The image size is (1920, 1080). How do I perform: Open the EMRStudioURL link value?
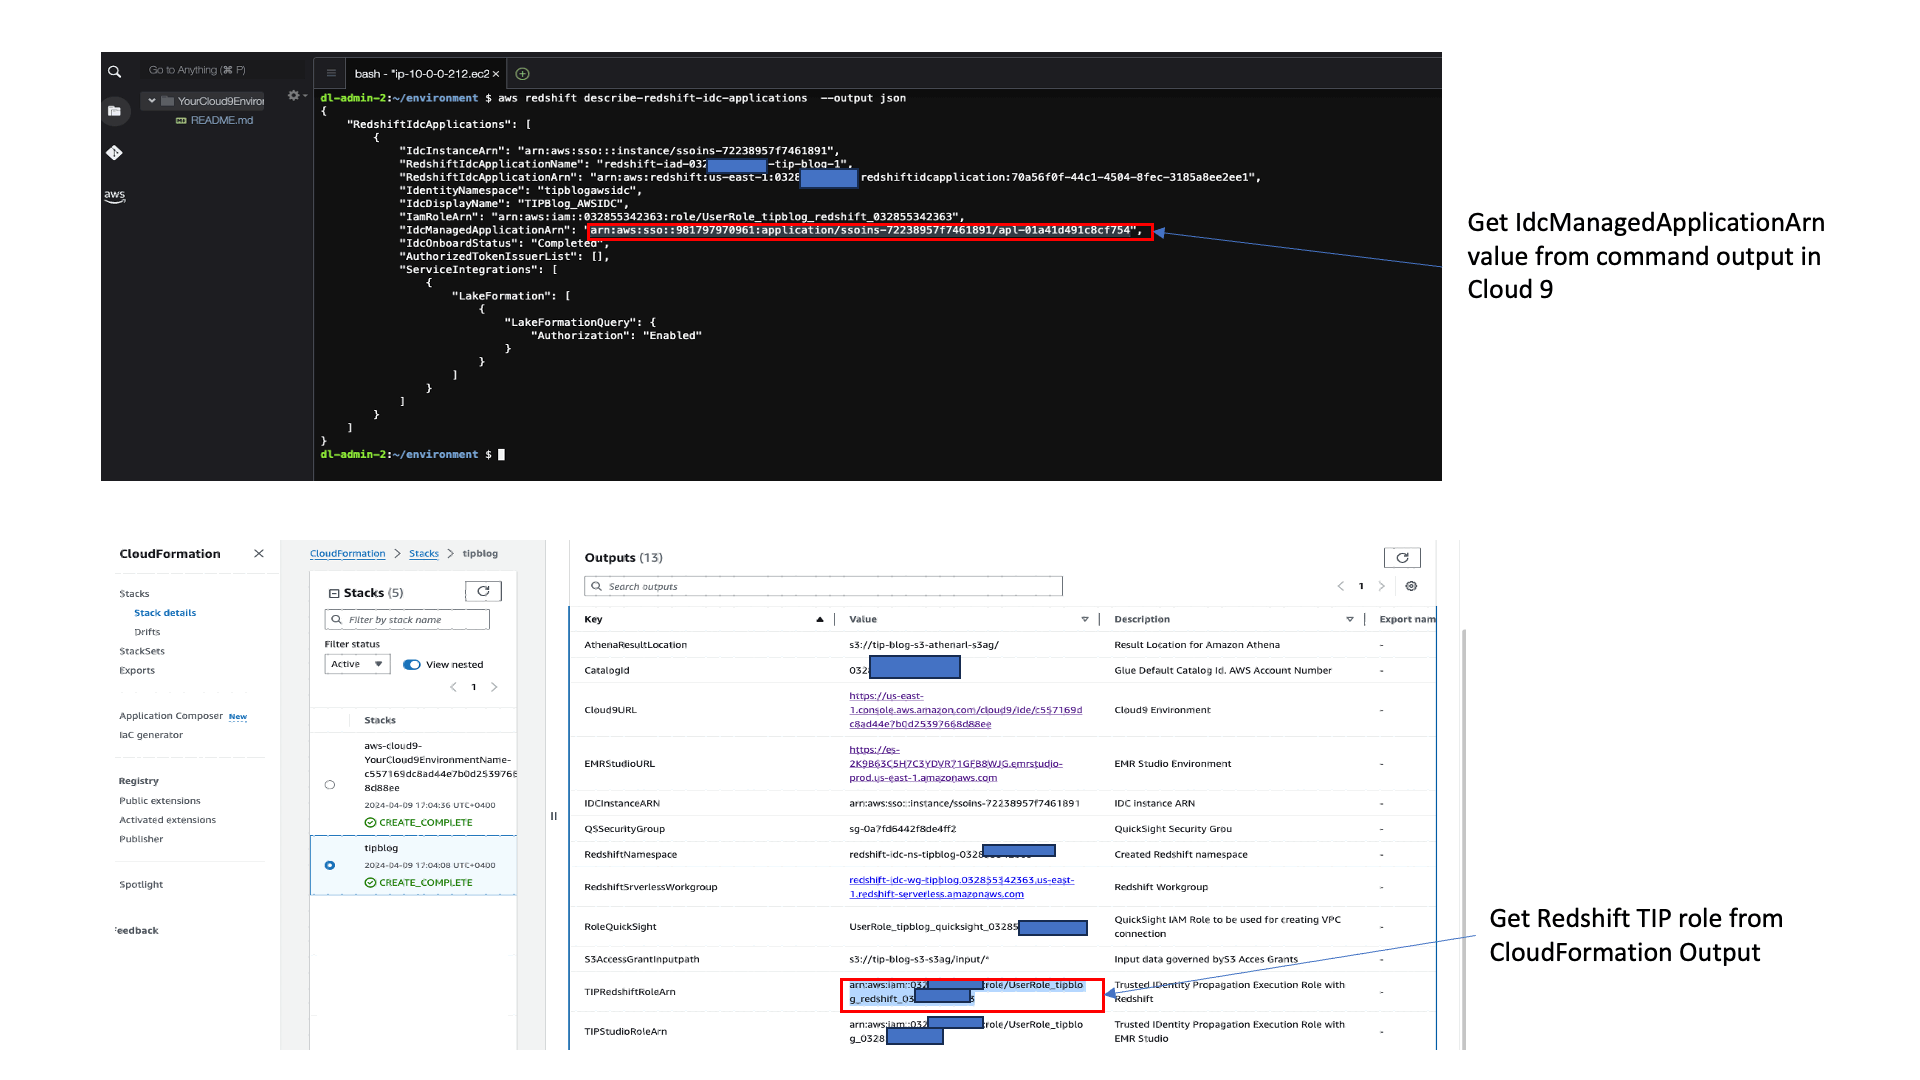(955, 764)
